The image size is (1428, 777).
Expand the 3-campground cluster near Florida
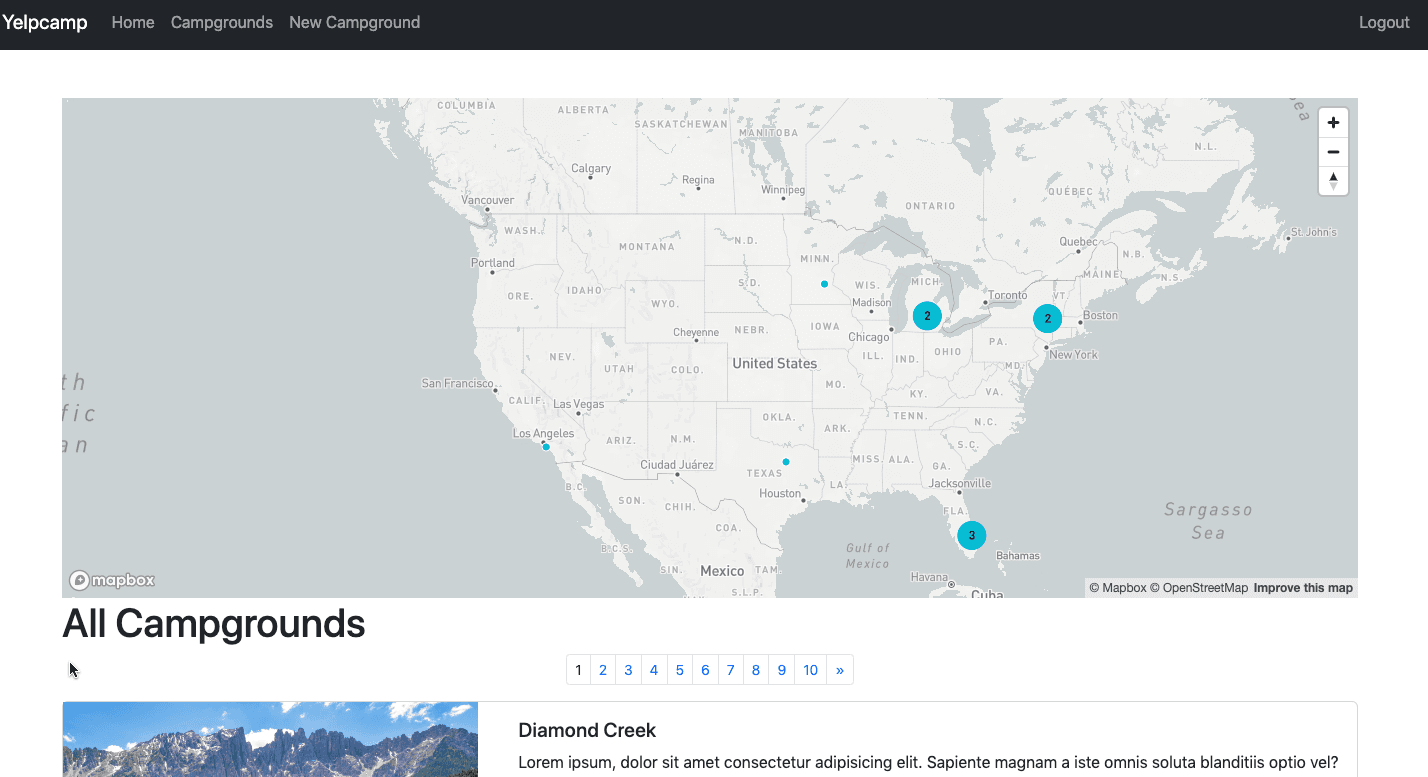click(971, 535)
